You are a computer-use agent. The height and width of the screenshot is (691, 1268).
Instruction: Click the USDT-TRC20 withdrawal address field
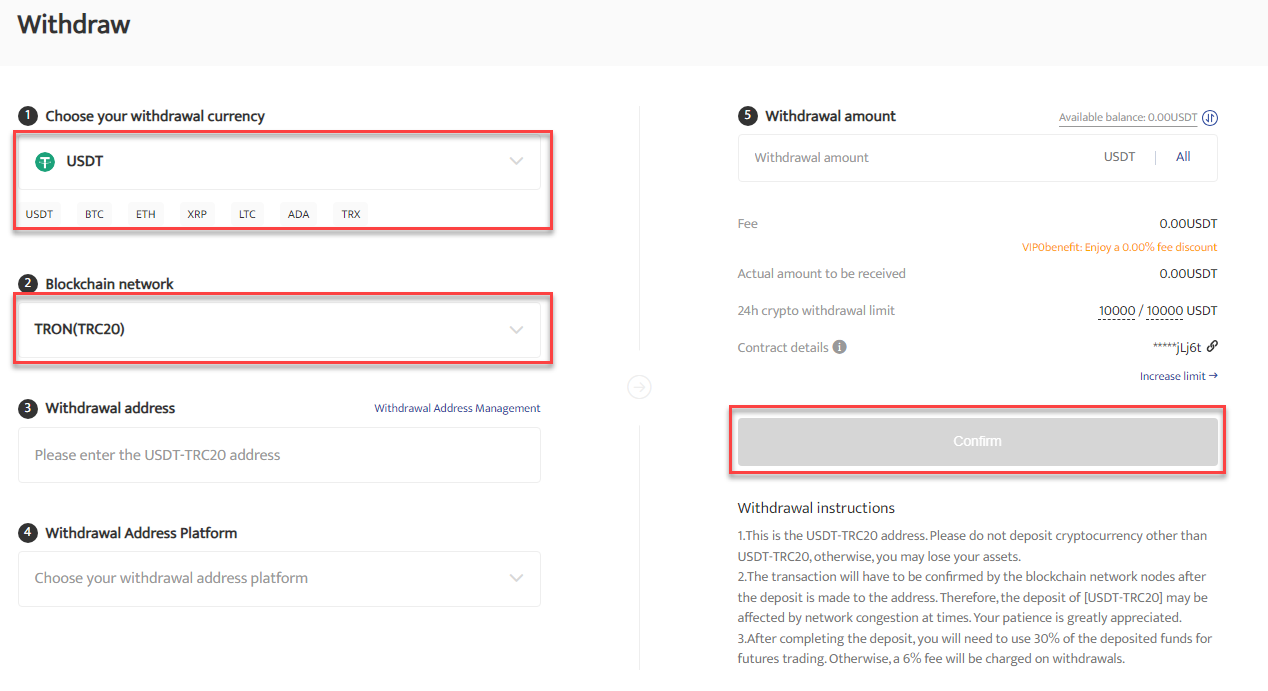tap(279, 455)
